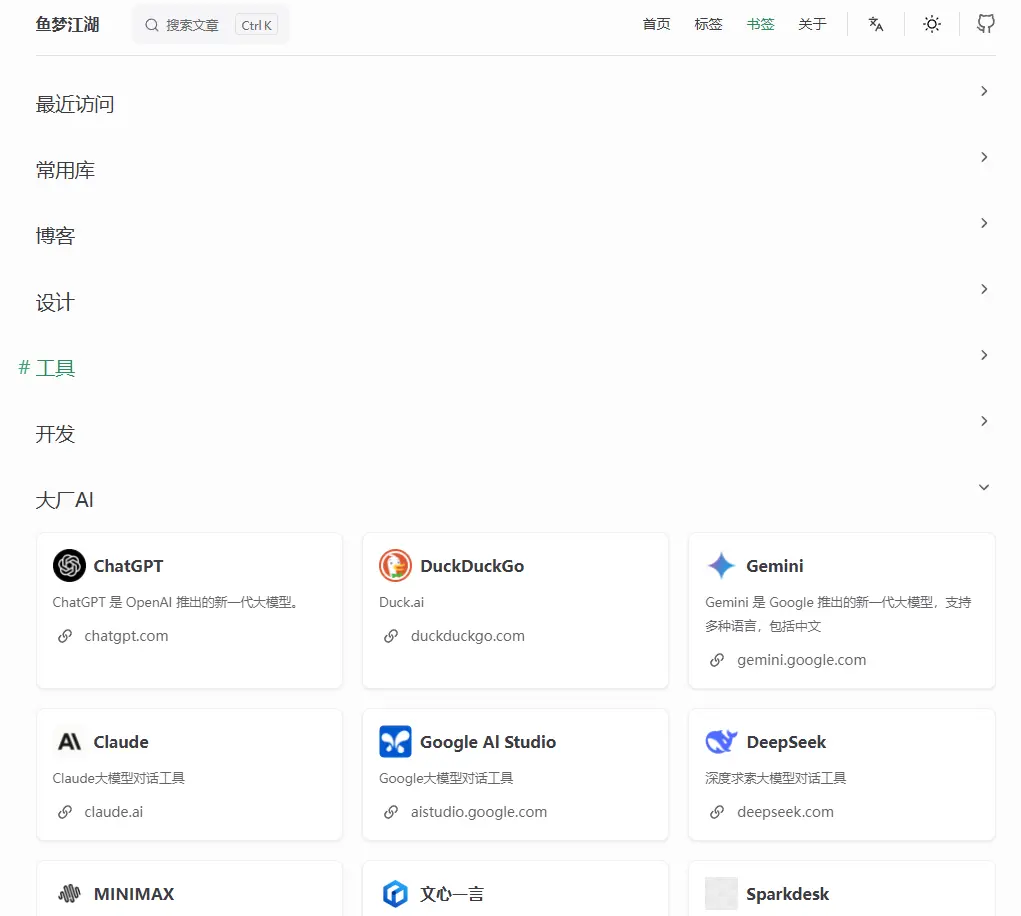Click the 工具 heading
Screen dimensions: 1021x916
[55, 368]
